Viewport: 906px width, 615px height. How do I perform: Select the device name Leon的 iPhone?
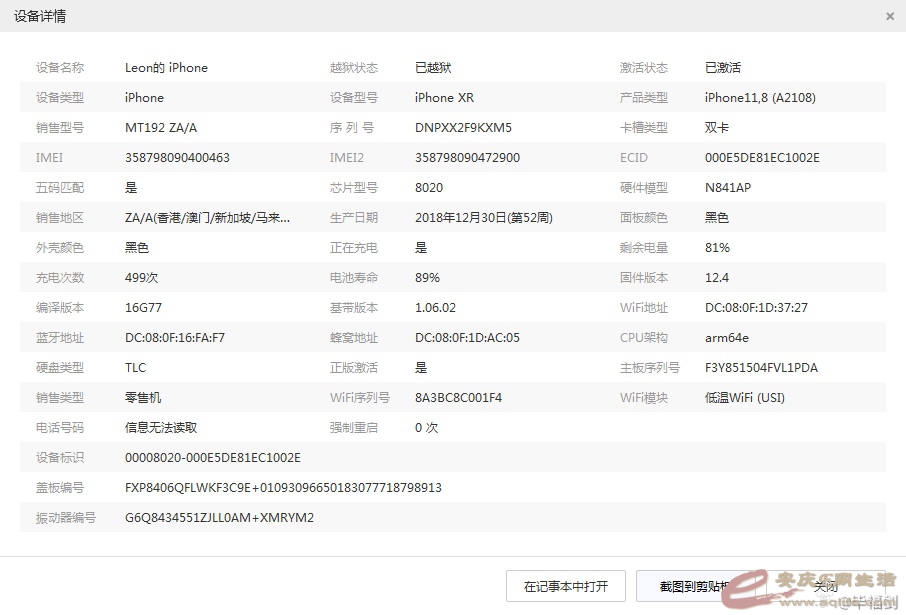pyautogui.click(x=166, y=68)
